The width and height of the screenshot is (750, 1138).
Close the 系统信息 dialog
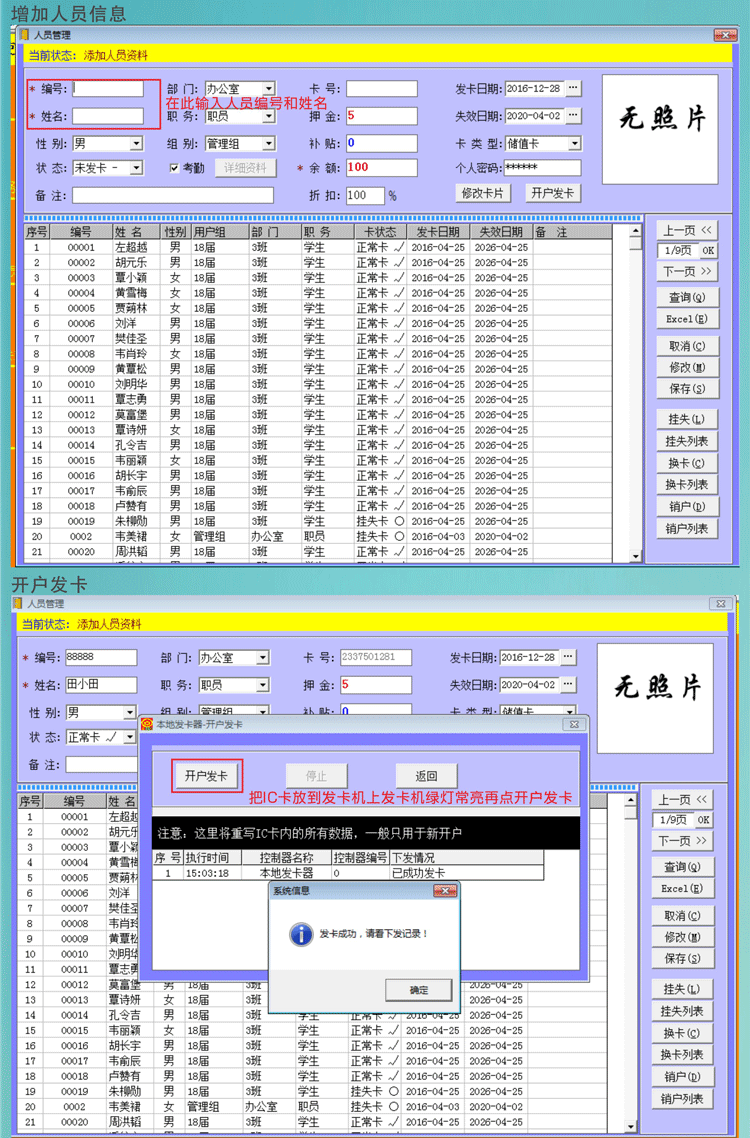tap(444, 891)
